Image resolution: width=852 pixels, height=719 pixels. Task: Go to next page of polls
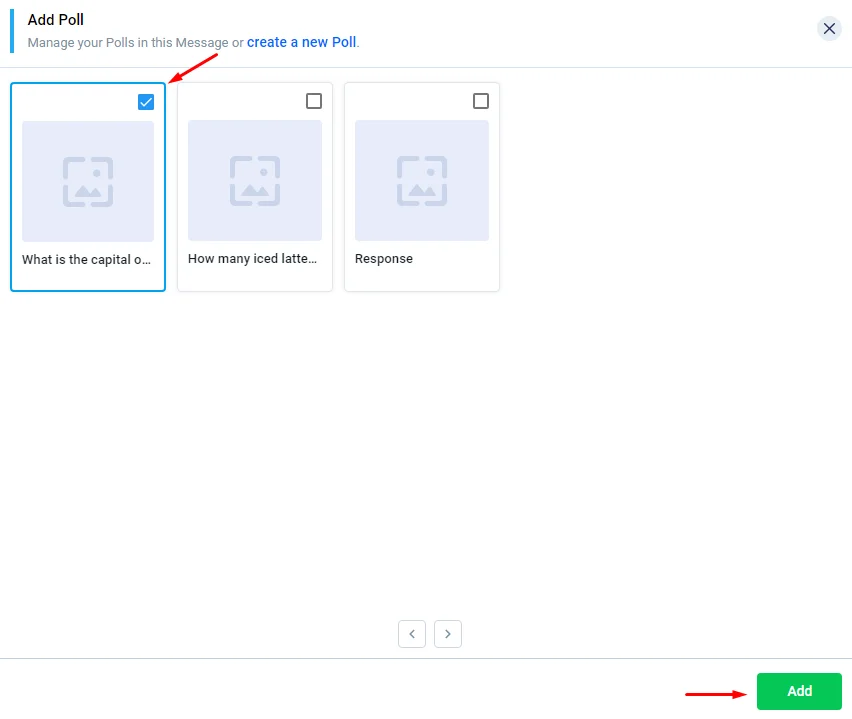pos(448,634)
